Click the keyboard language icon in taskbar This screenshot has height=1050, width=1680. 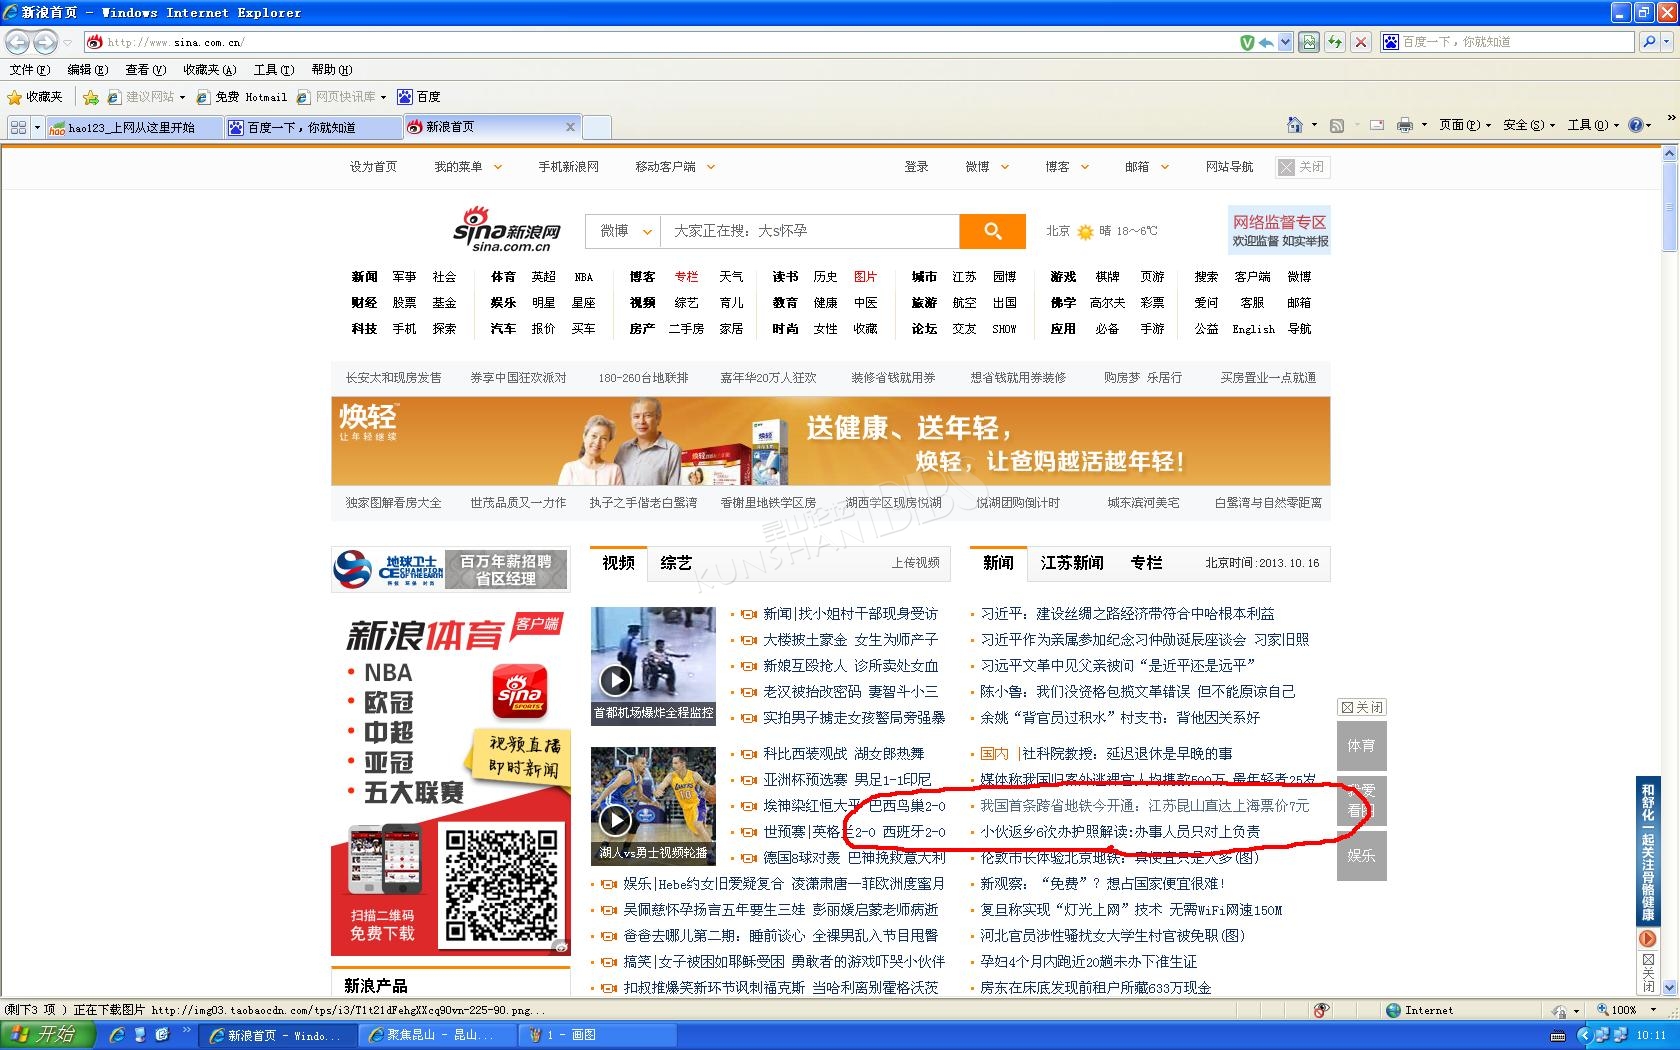pyautogui.click(x=1557, y=1035)
